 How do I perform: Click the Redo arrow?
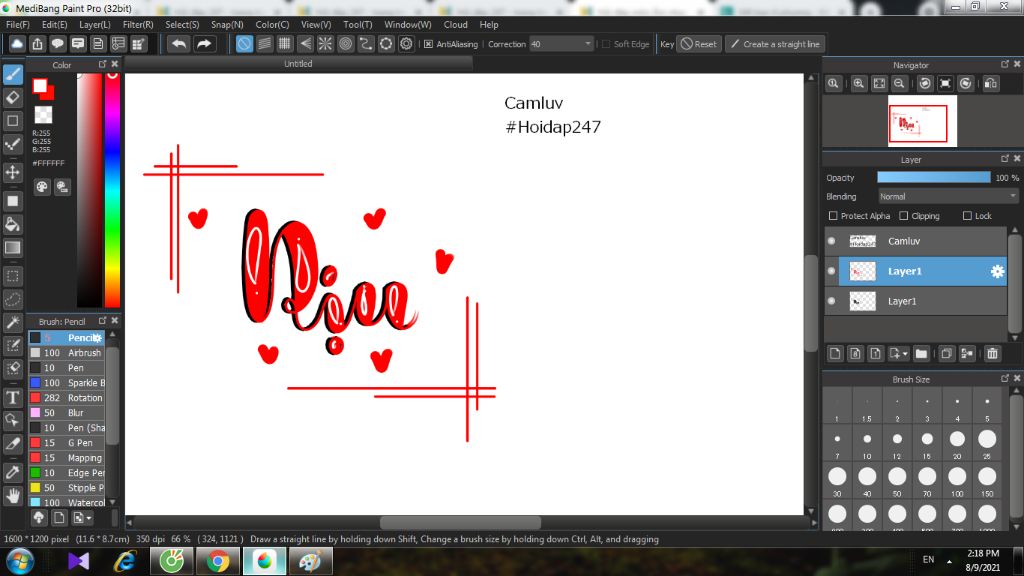pos(204,44)
